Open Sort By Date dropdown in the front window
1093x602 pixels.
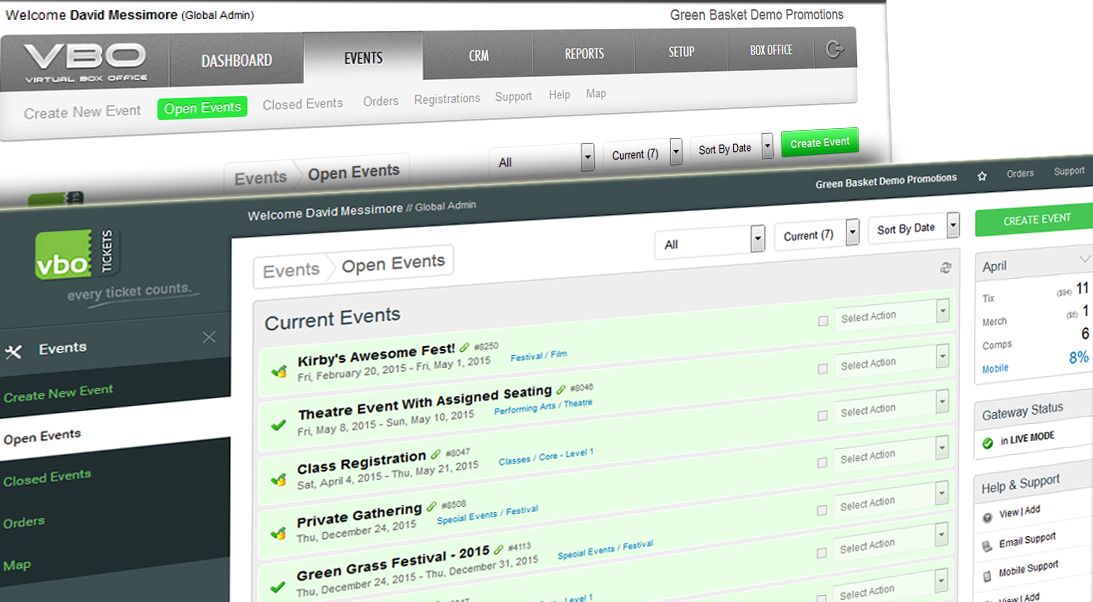(x=914, y=227)
